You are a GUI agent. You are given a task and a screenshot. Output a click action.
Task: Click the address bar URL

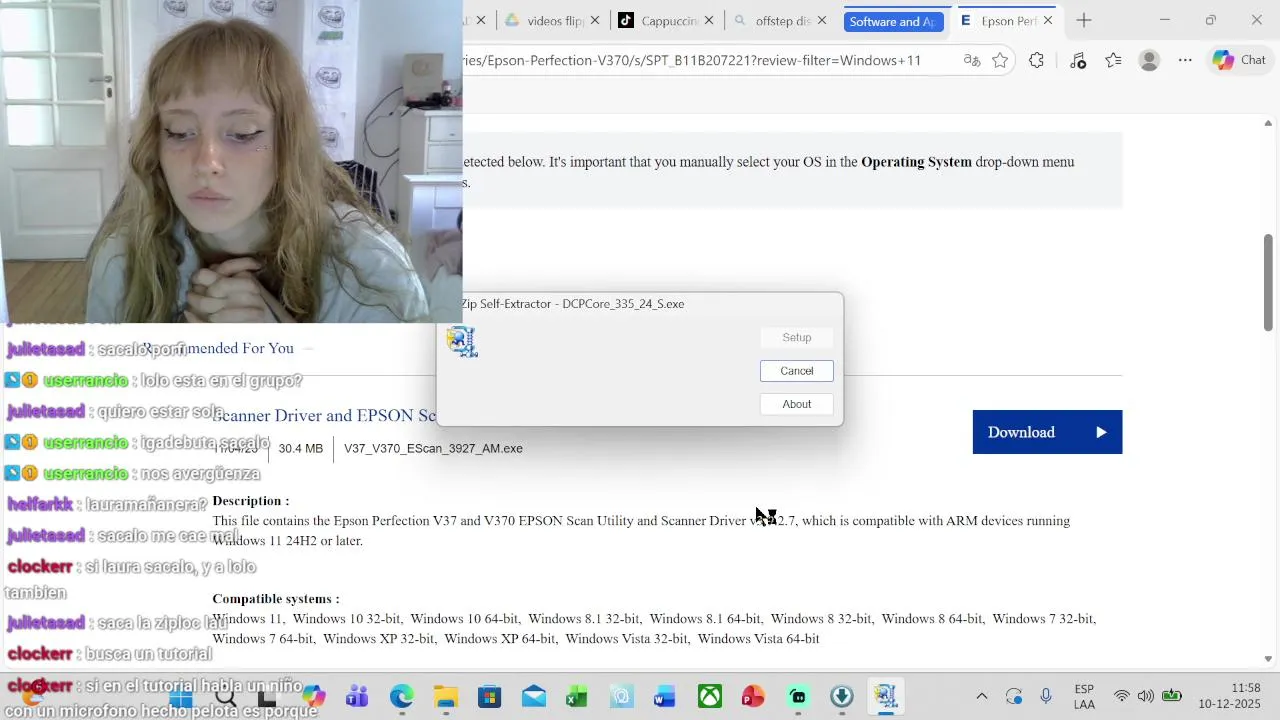click(x=692, y=60)
